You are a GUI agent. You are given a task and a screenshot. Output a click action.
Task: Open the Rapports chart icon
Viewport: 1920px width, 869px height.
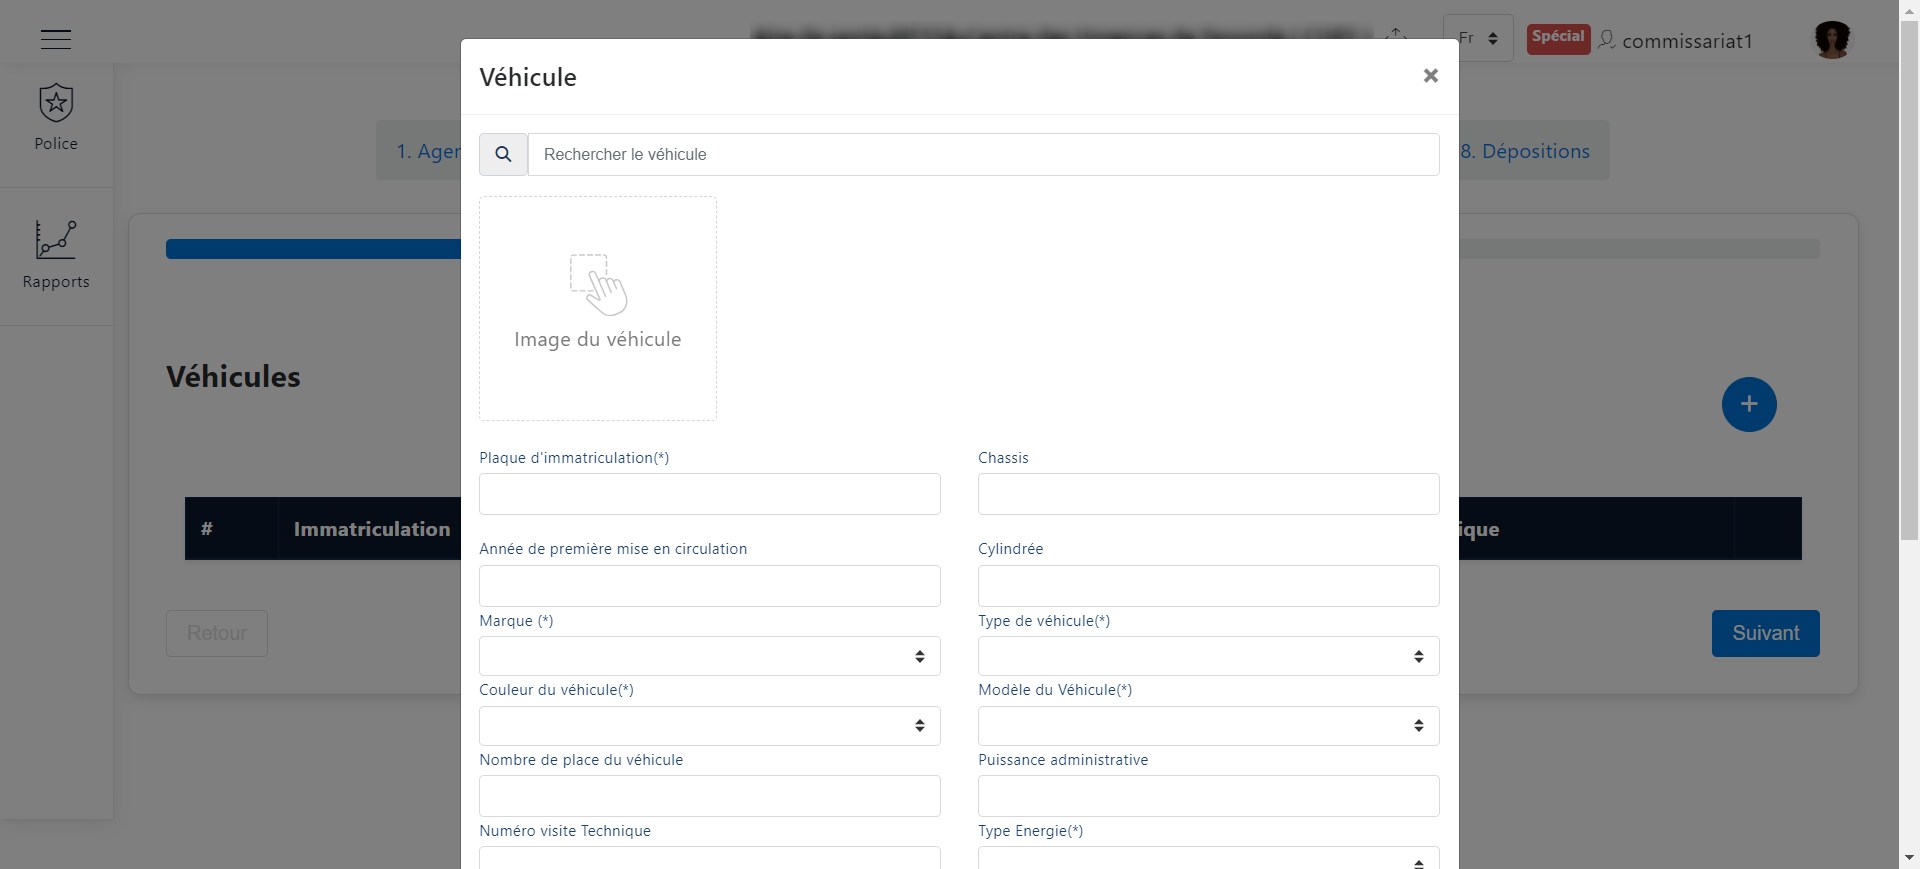[x=56, y=240]
